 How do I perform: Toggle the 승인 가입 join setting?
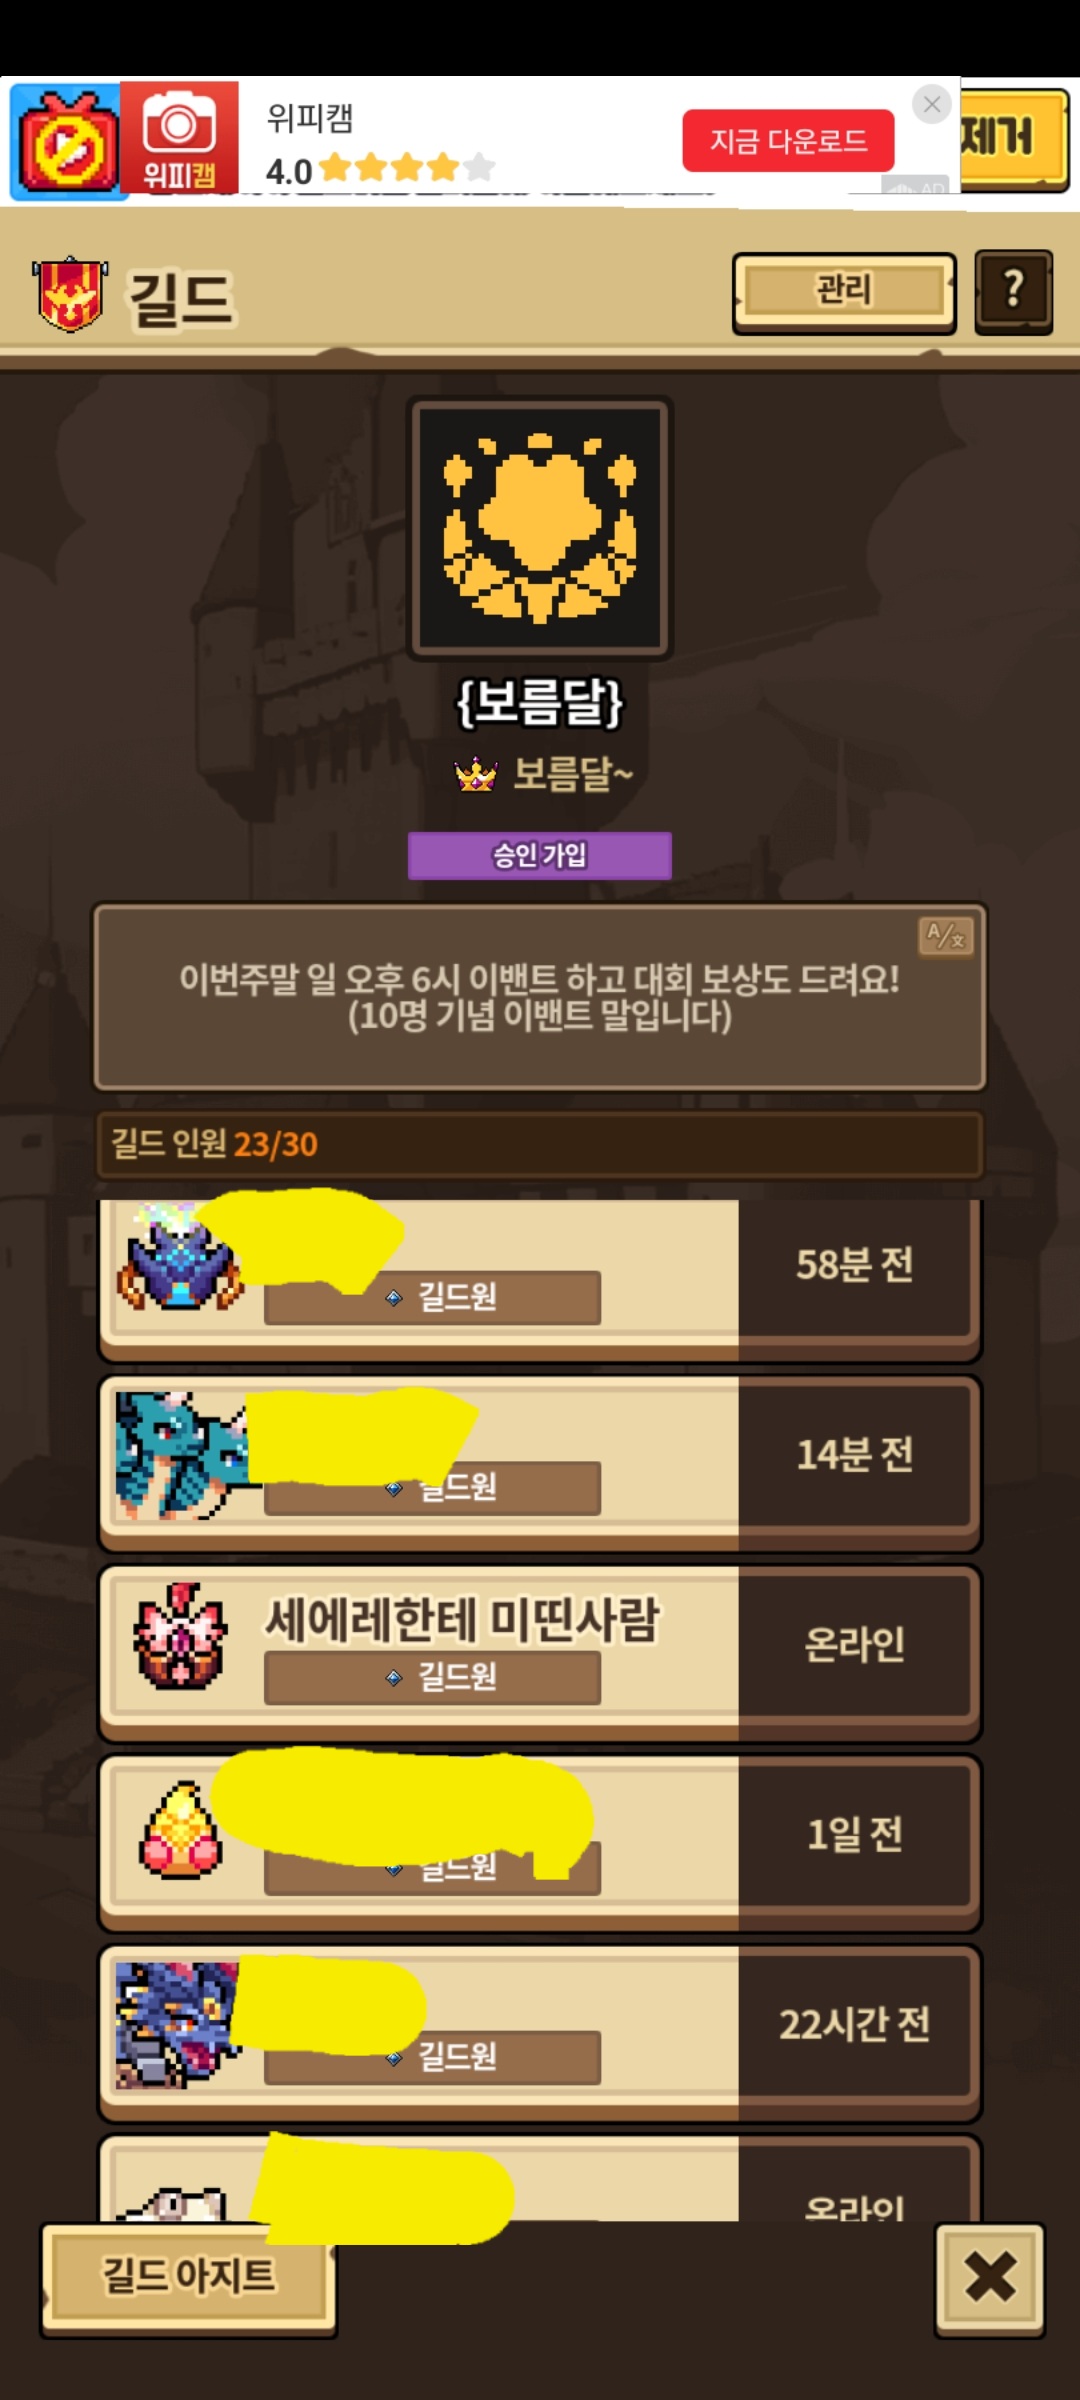(540, 856)
